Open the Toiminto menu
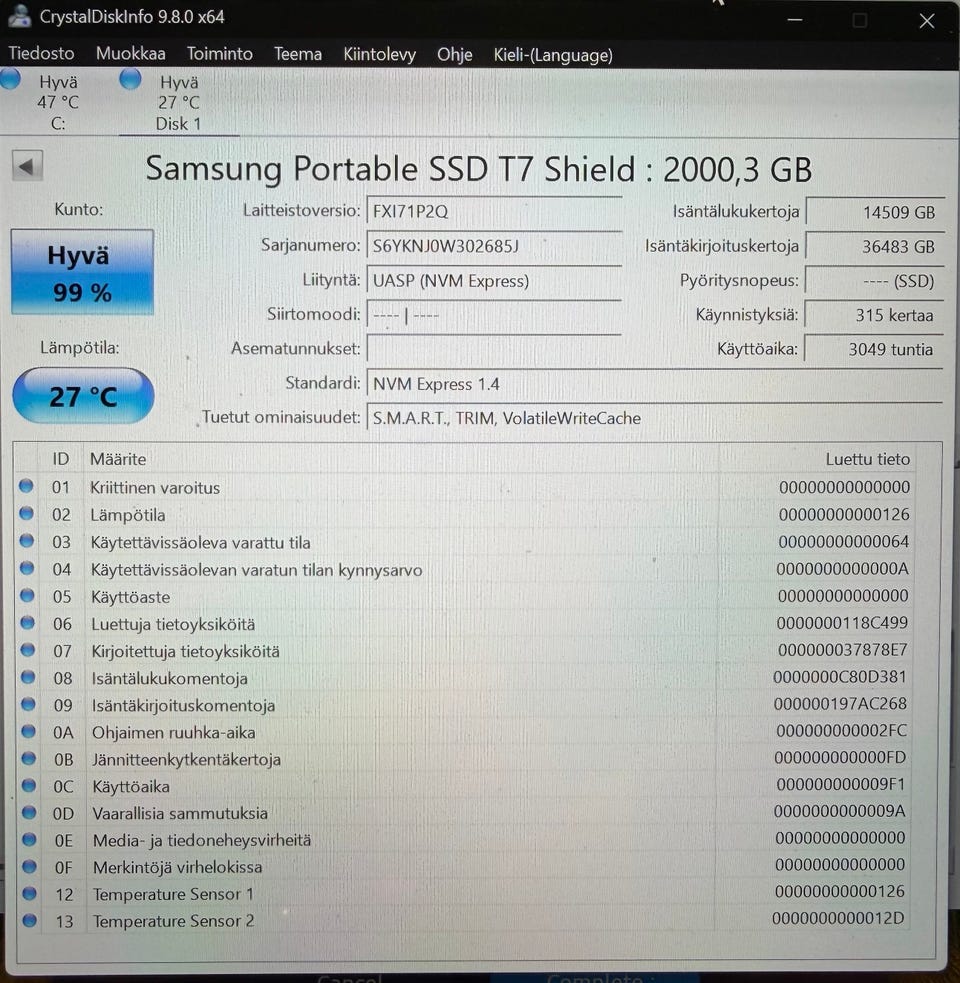 219,54
